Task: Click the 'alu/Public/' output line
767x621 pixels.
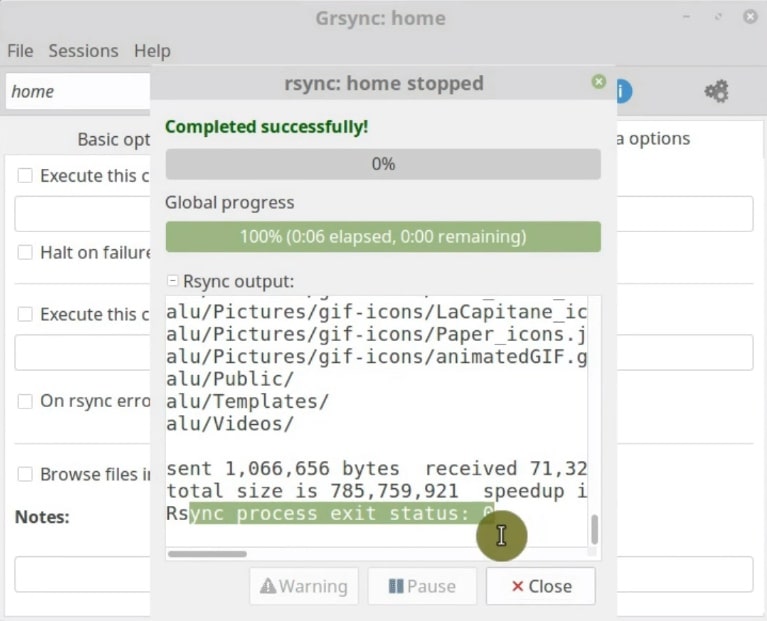Action: [230, 379]
